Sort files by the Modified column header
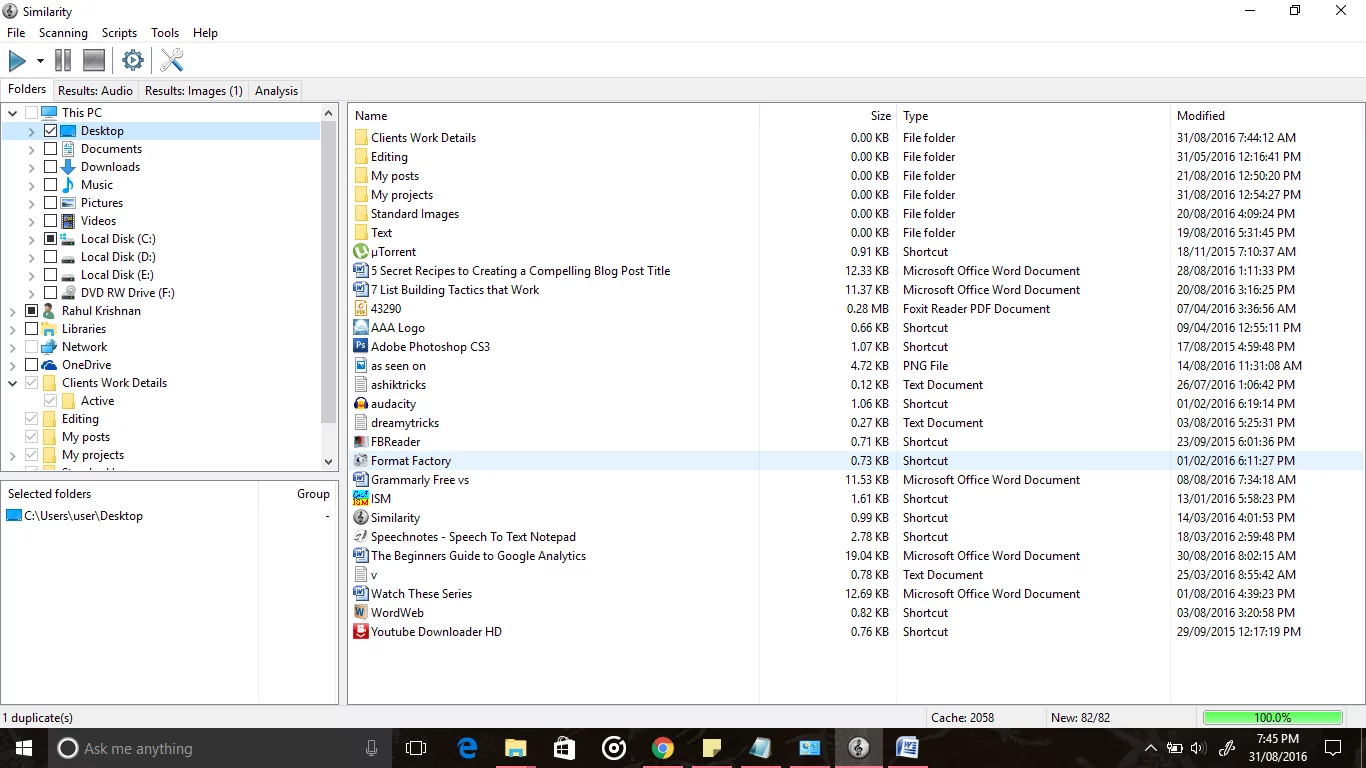The width and height of the screenshot is (1366, 768). coord(1200,116)
